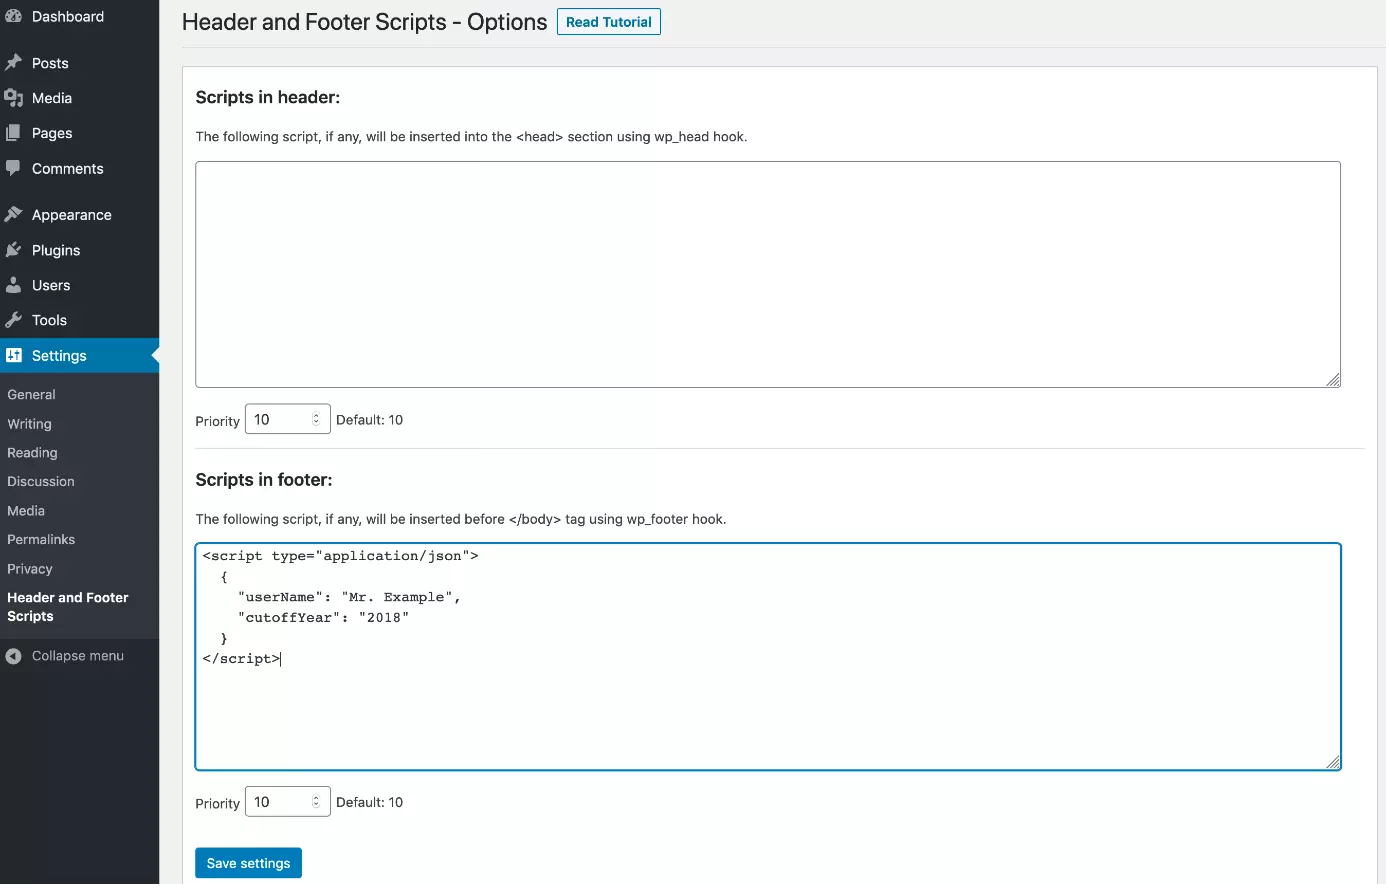Open Permalinks settings submenu
This screenshot has width=1390, height=889.
pyautogui.click(x=41, y=540)
